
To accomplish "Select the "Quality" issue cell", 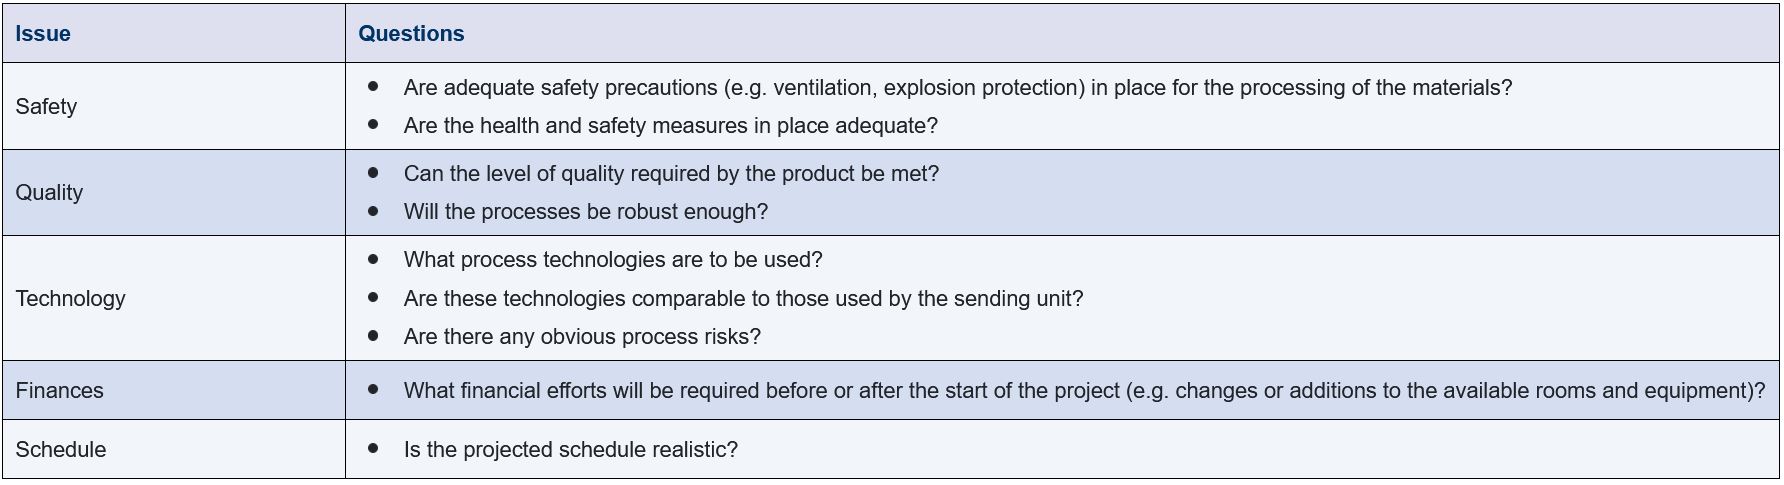I will coord(49,193).
